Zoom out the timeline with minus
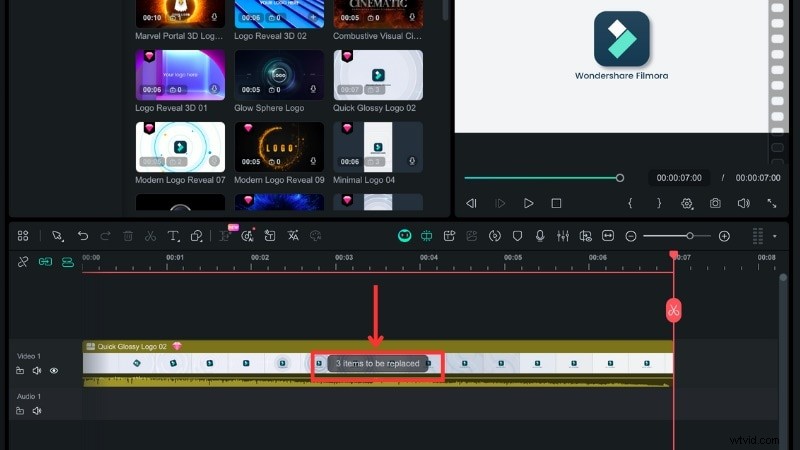 tap(631, 236)
